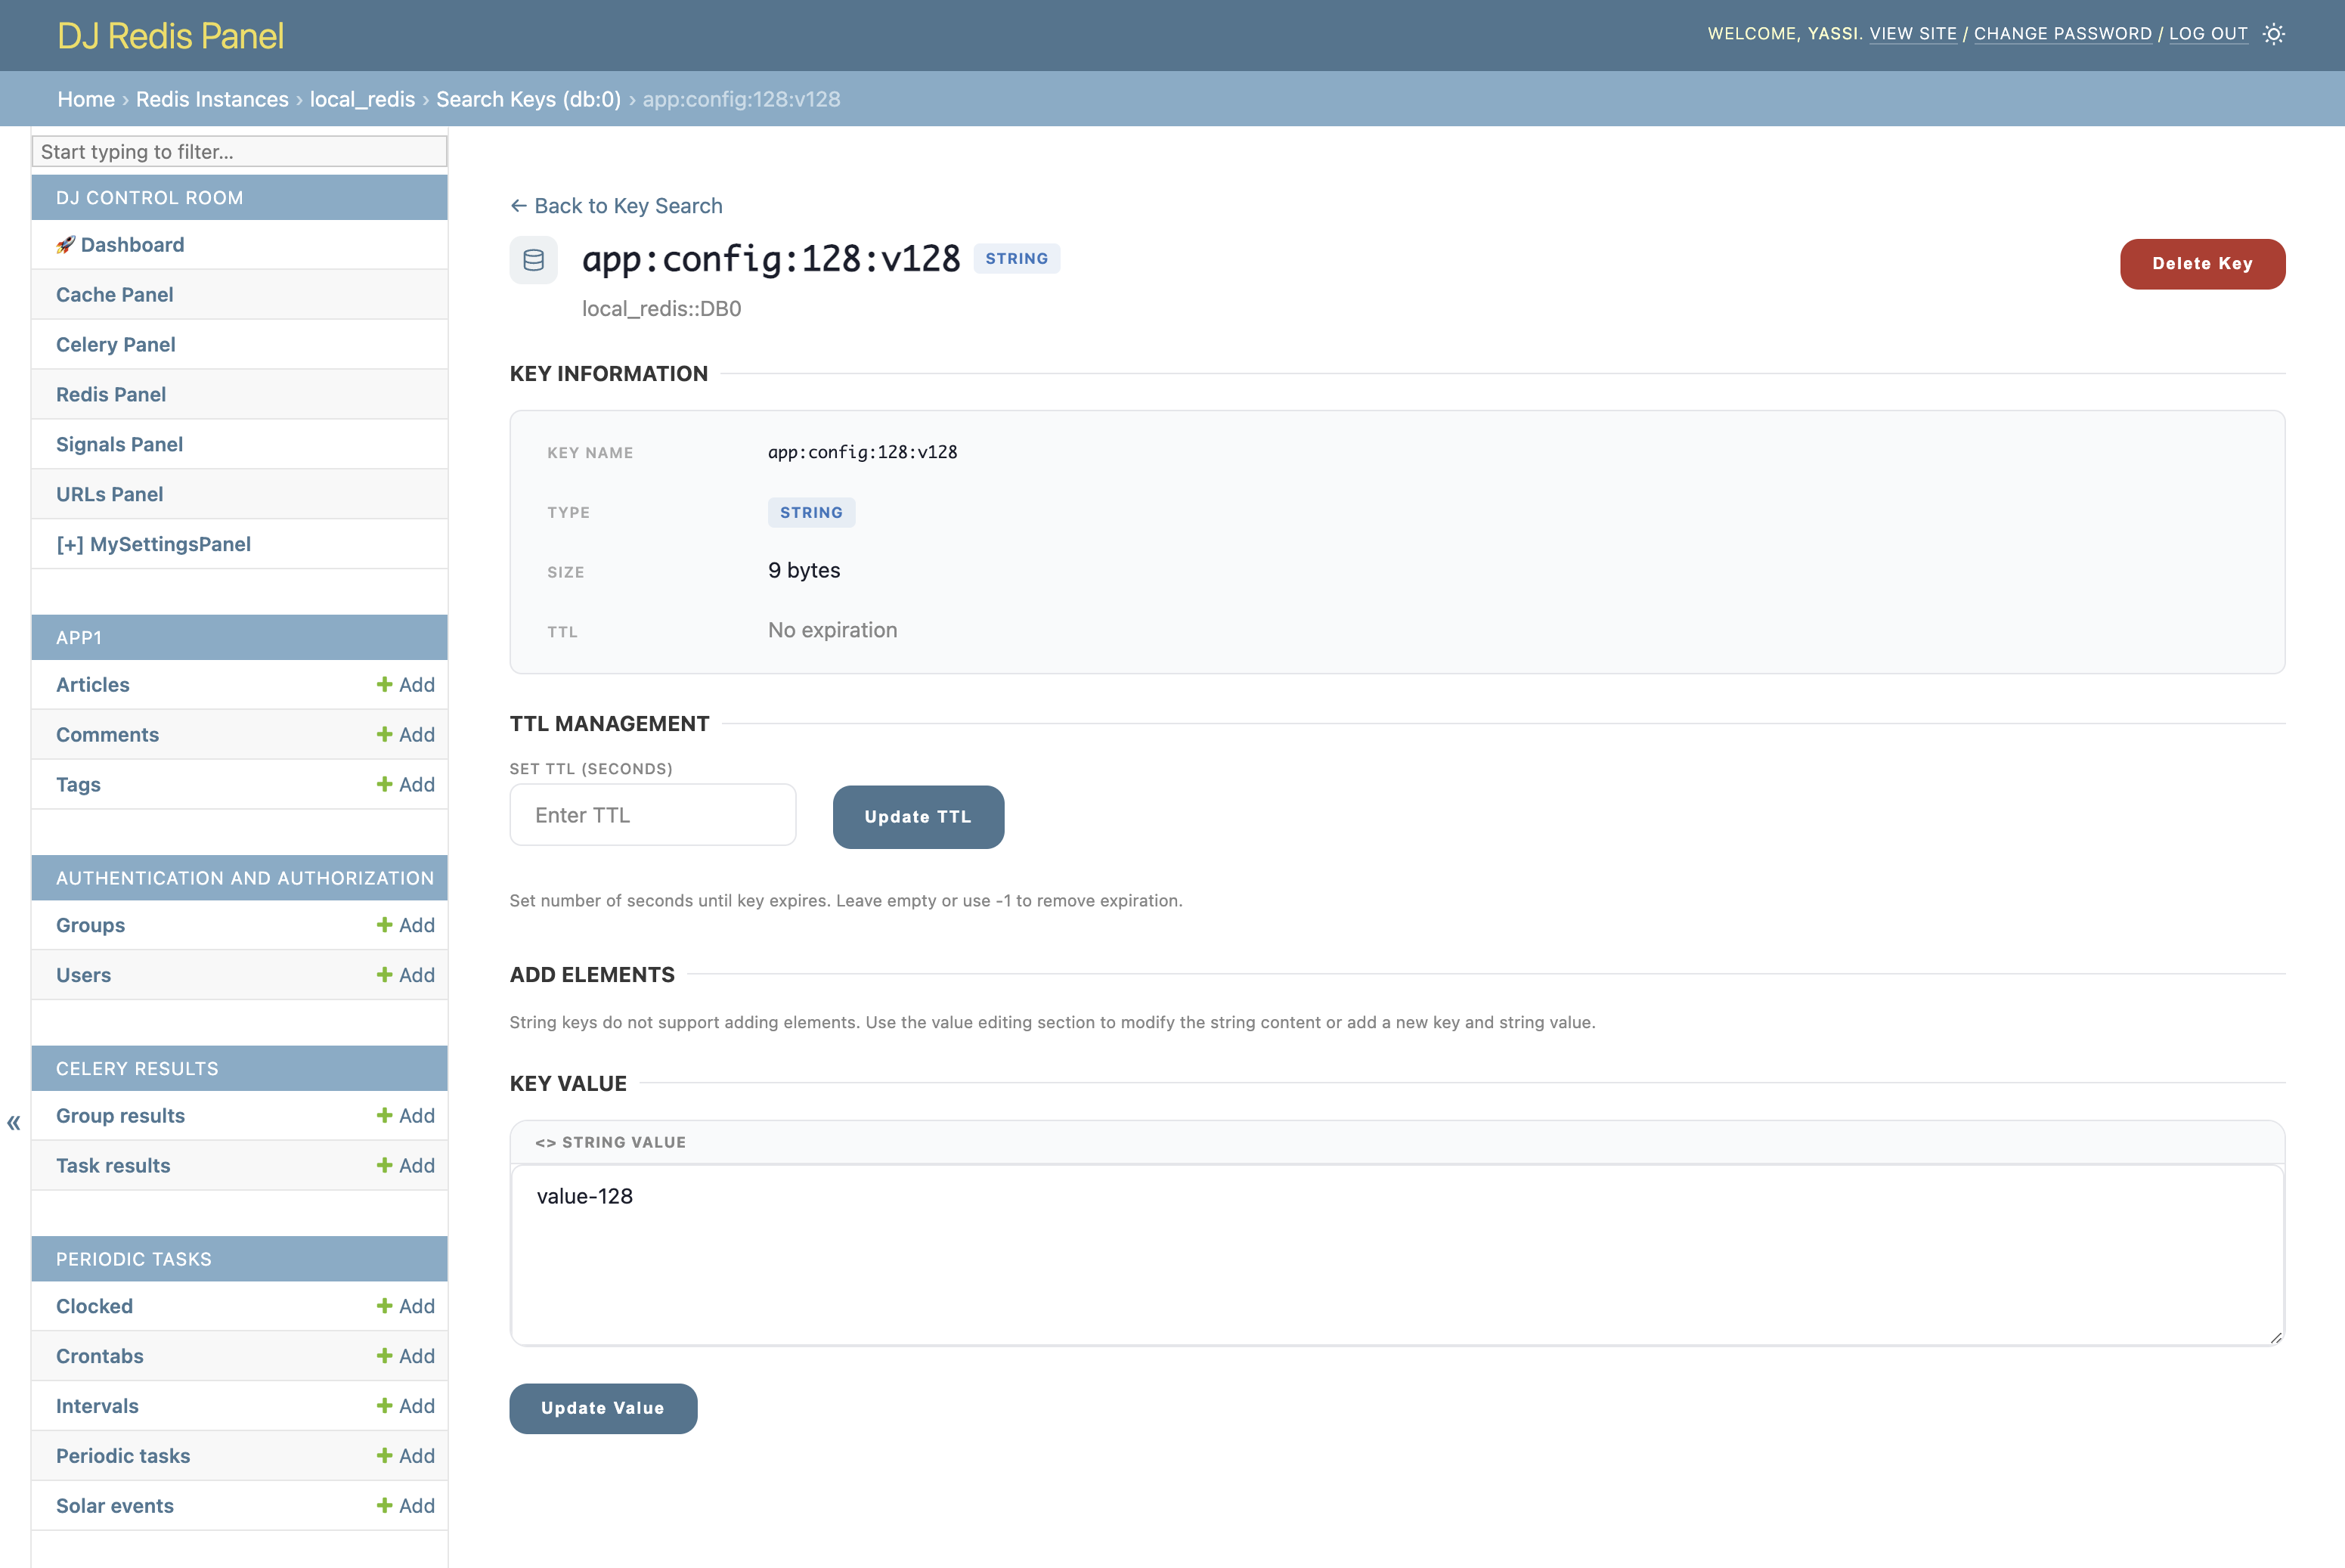The height and width of the screenshot is (1568, 2345).
Task: Collapse the sidebar with the double-chevron
Action: (x=14, y=1122)
